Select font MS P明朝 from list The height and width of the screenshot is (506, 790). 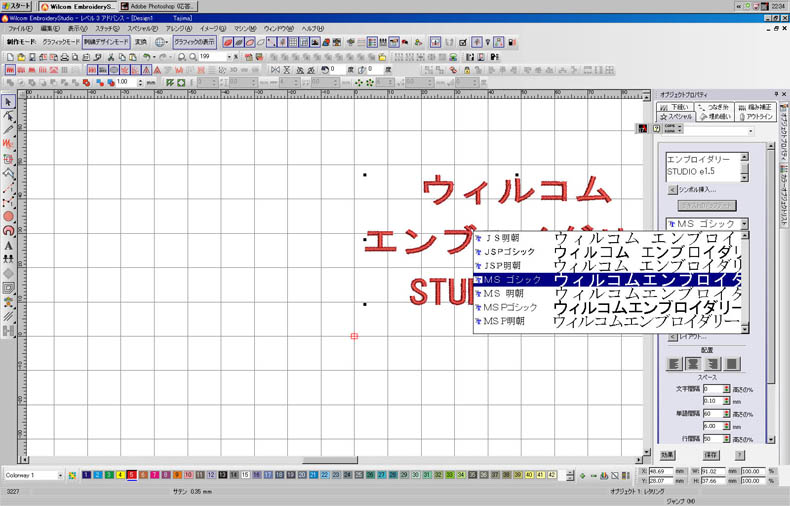coord(607,321)
